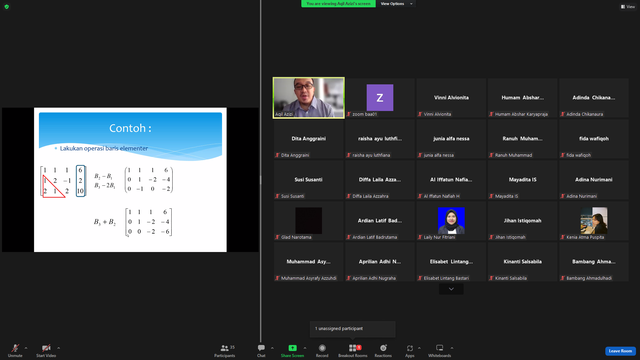The image size is (640, 360).
Task: Select junia alfa nessa's participant tile
Action: [x=451, y=139]
